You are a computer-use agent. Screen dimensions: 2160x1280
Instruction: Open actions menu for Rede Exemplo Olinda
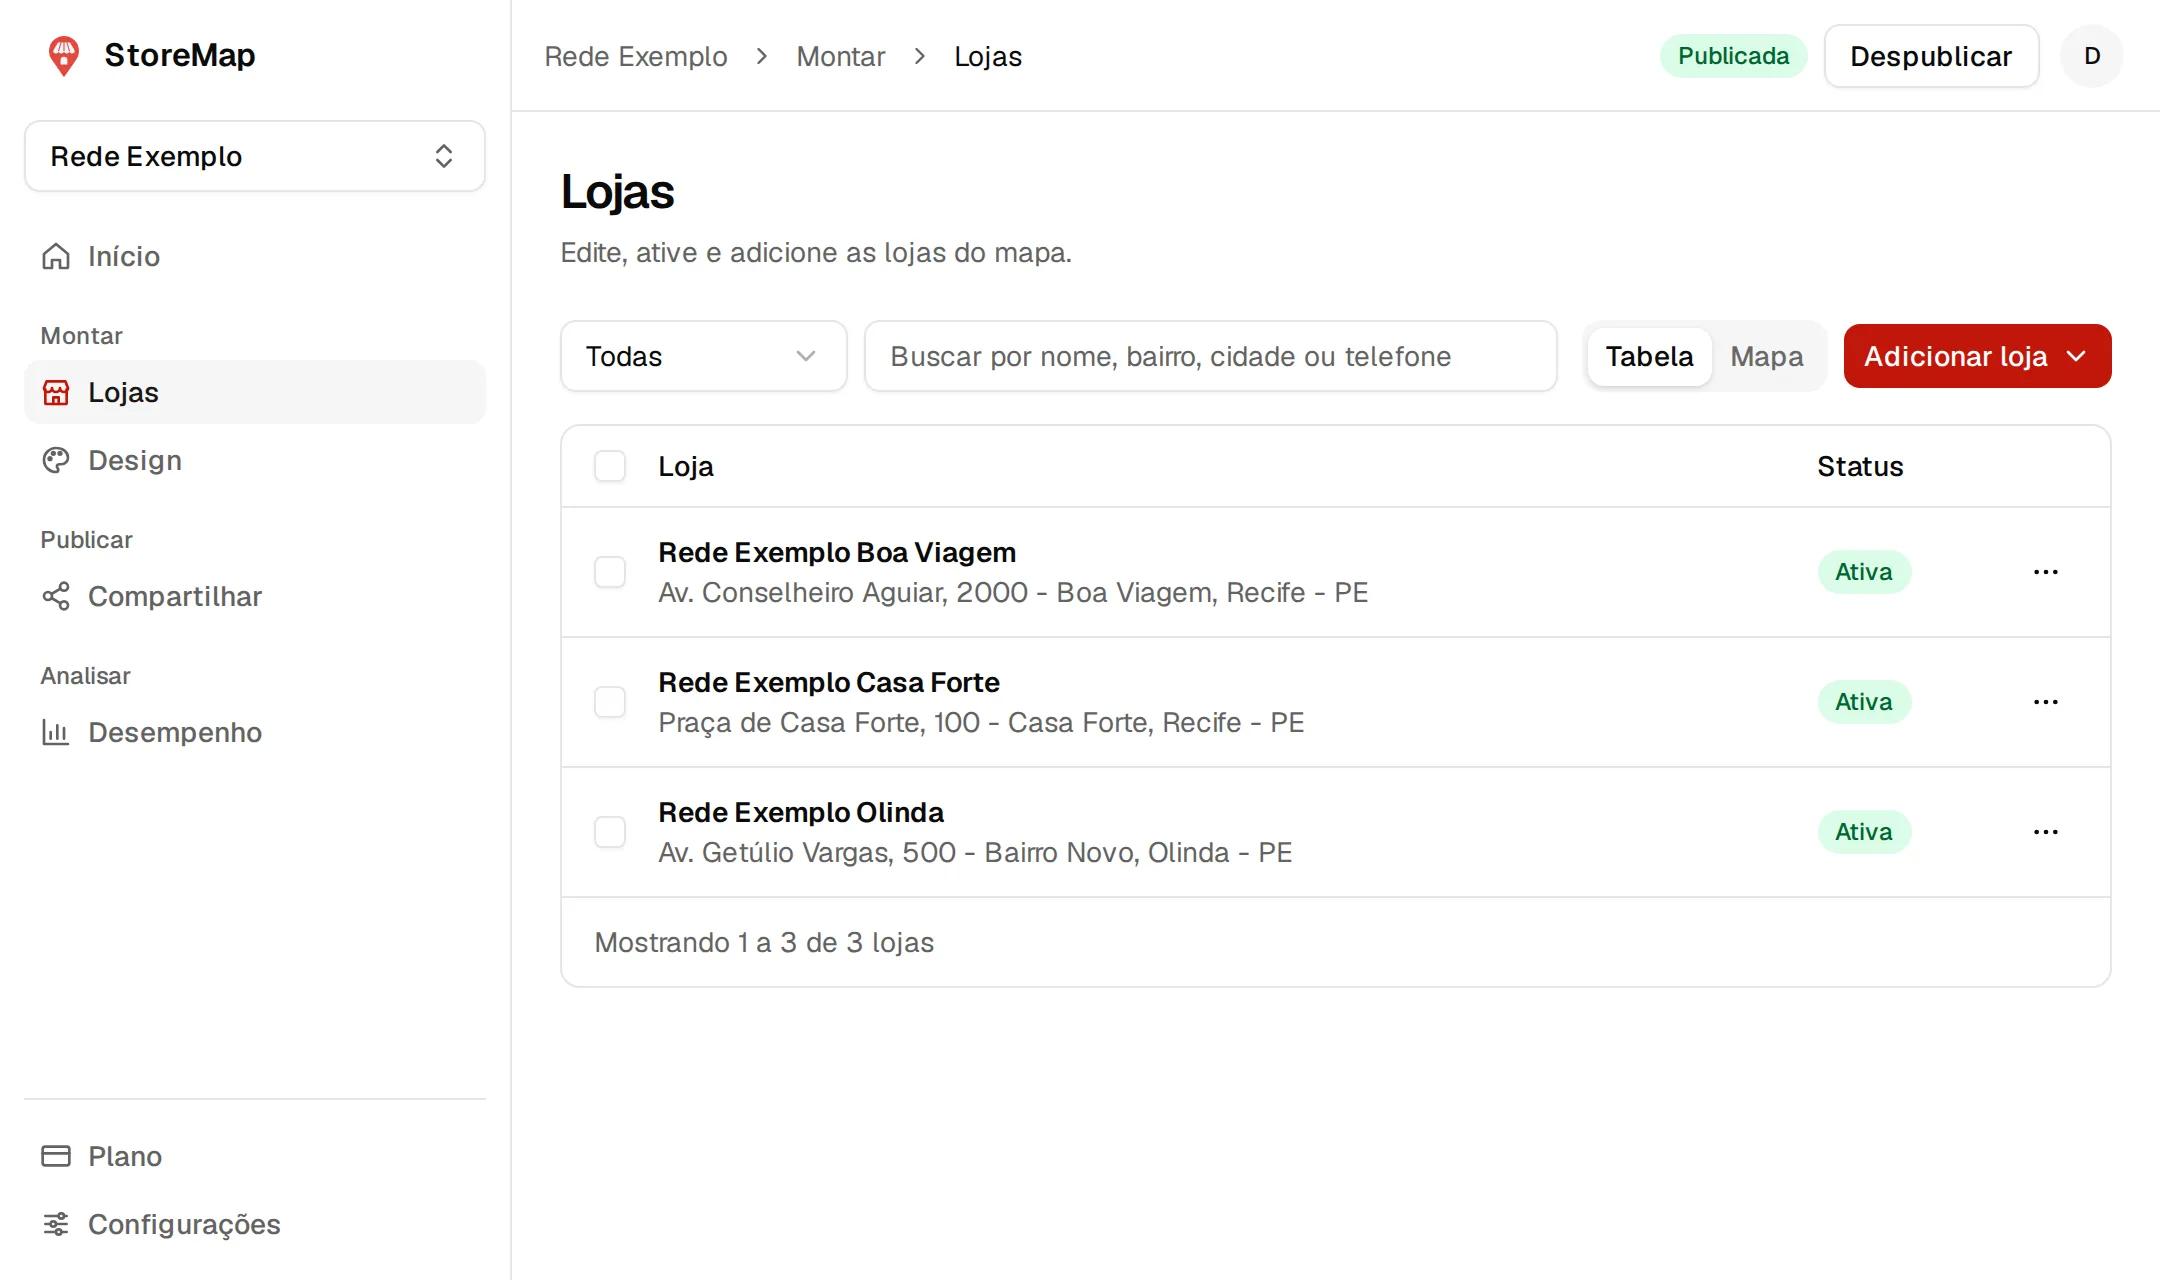tap(2046, 832)
